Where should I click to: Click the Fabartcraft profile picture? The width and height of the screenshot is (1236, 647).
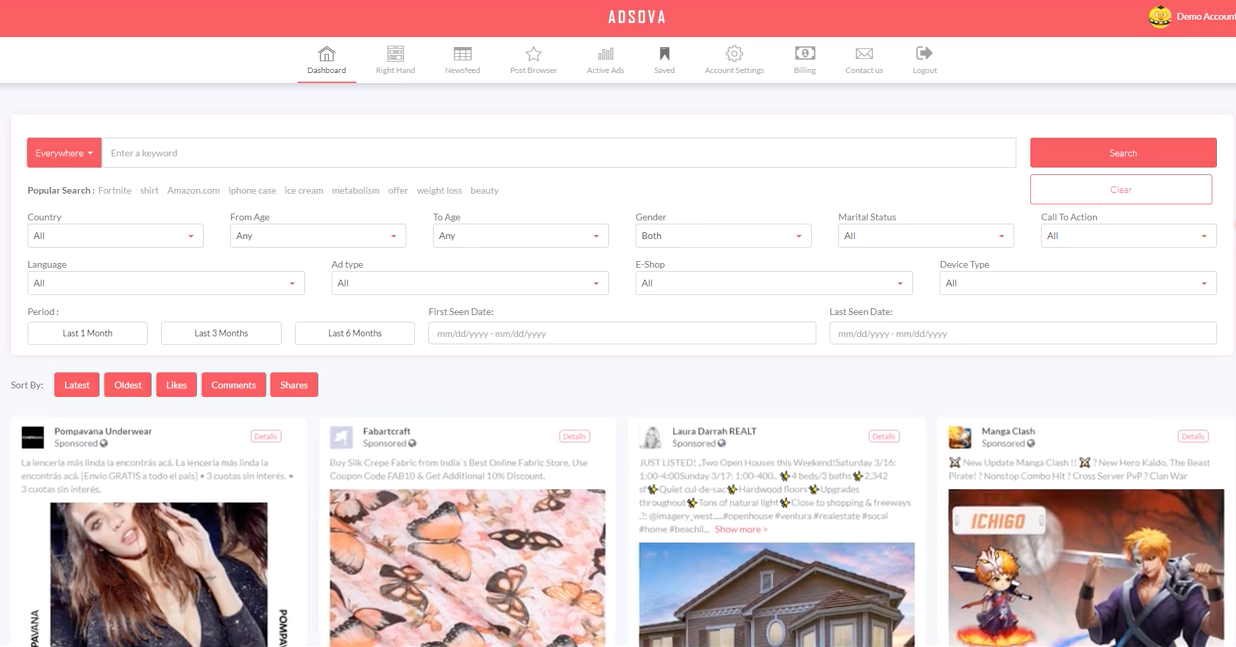point(341,437)
